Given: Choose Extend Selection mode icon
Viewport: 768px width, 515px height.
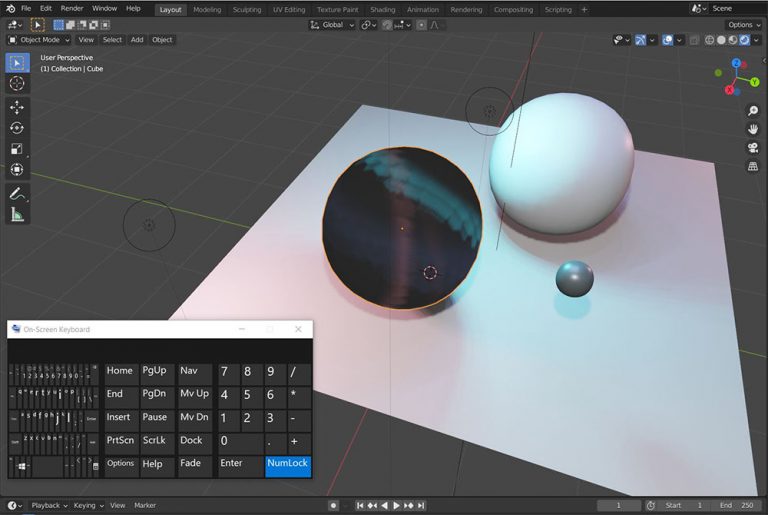Looking at the screenshot, I should 70,25.
